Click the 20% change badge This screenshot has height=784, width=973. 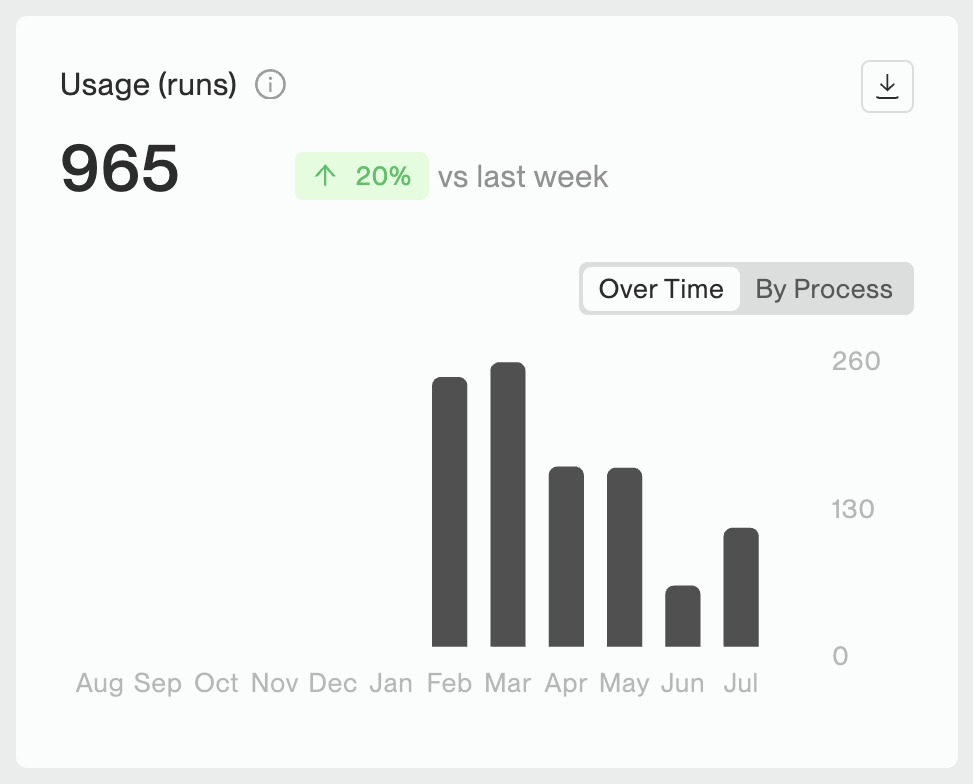[362, 176]
